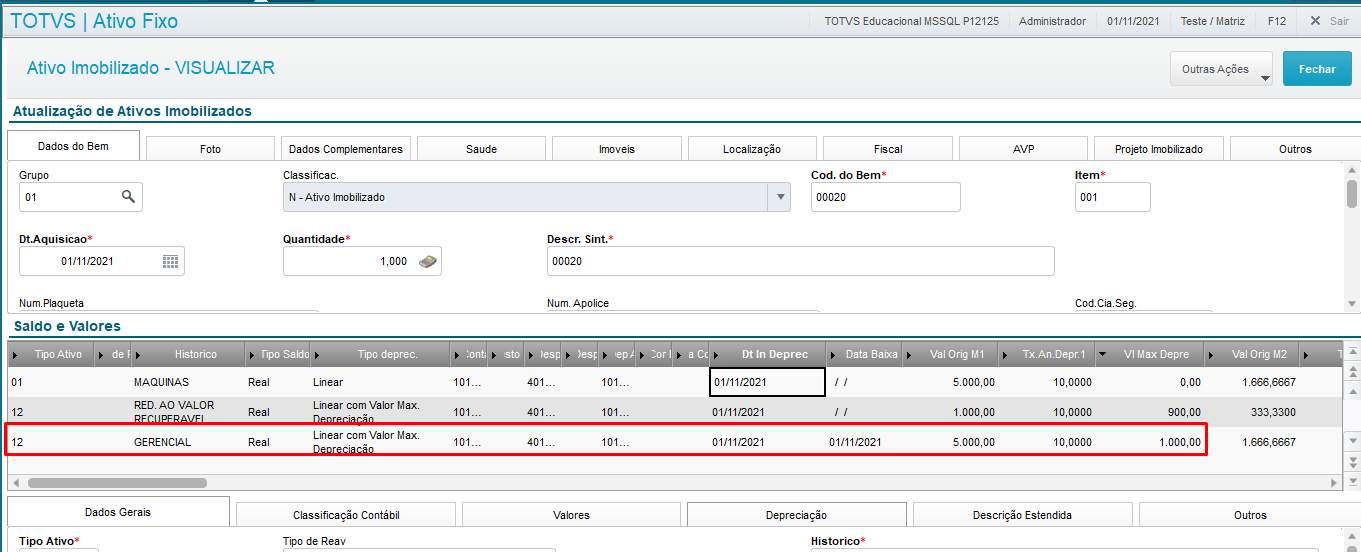
Task: Click the Tipo Saldo column header
Action: (278, 354)
